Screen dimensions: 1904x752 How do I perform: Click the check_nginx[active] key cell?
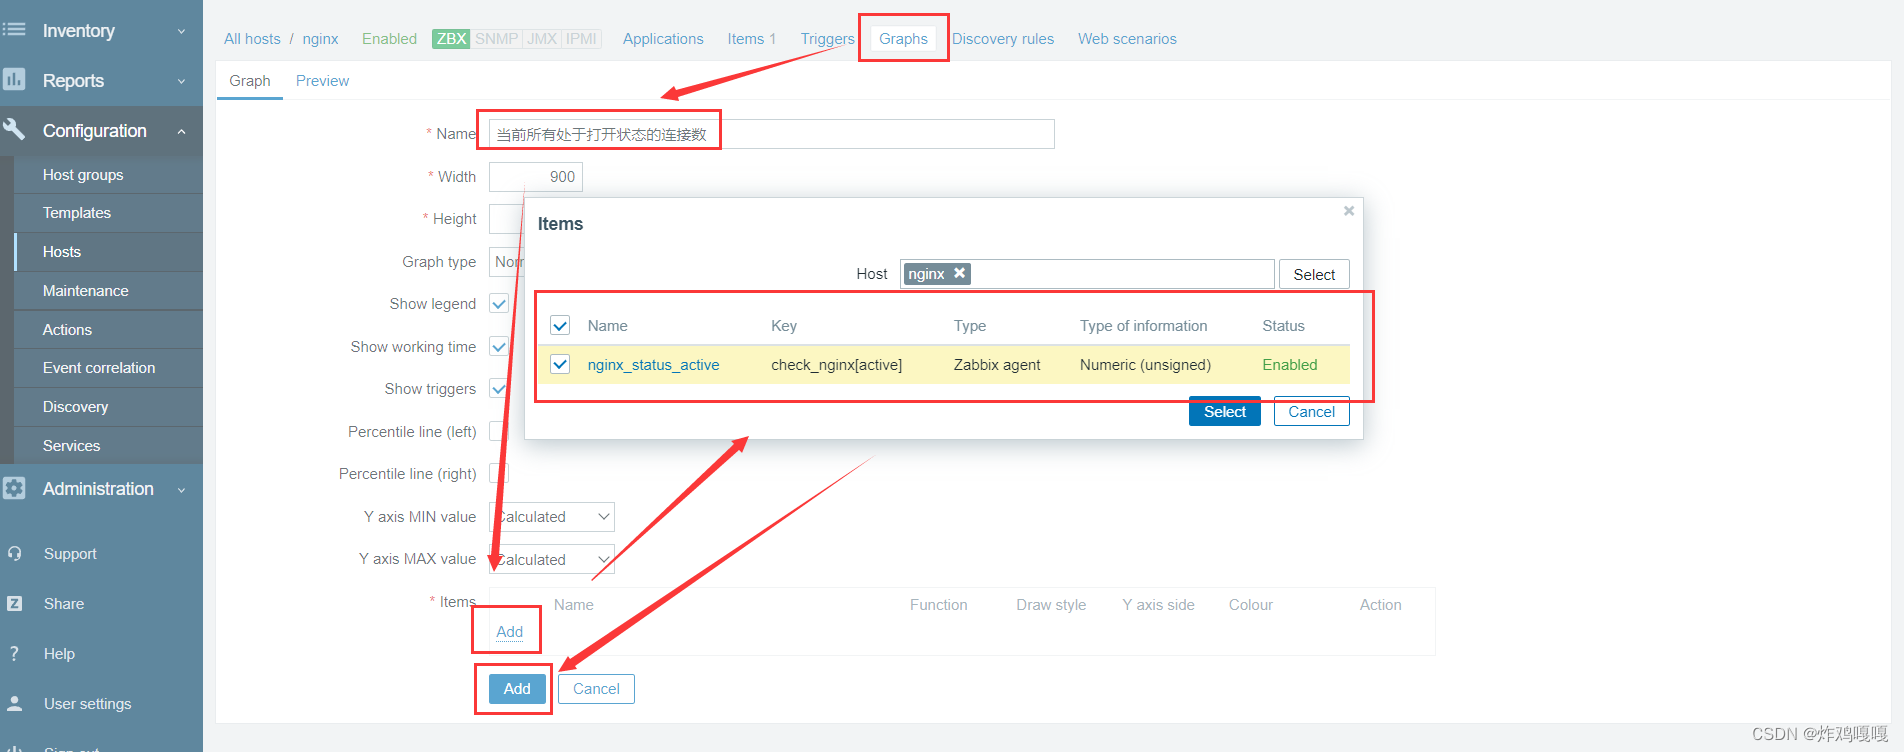click(836, 365)
